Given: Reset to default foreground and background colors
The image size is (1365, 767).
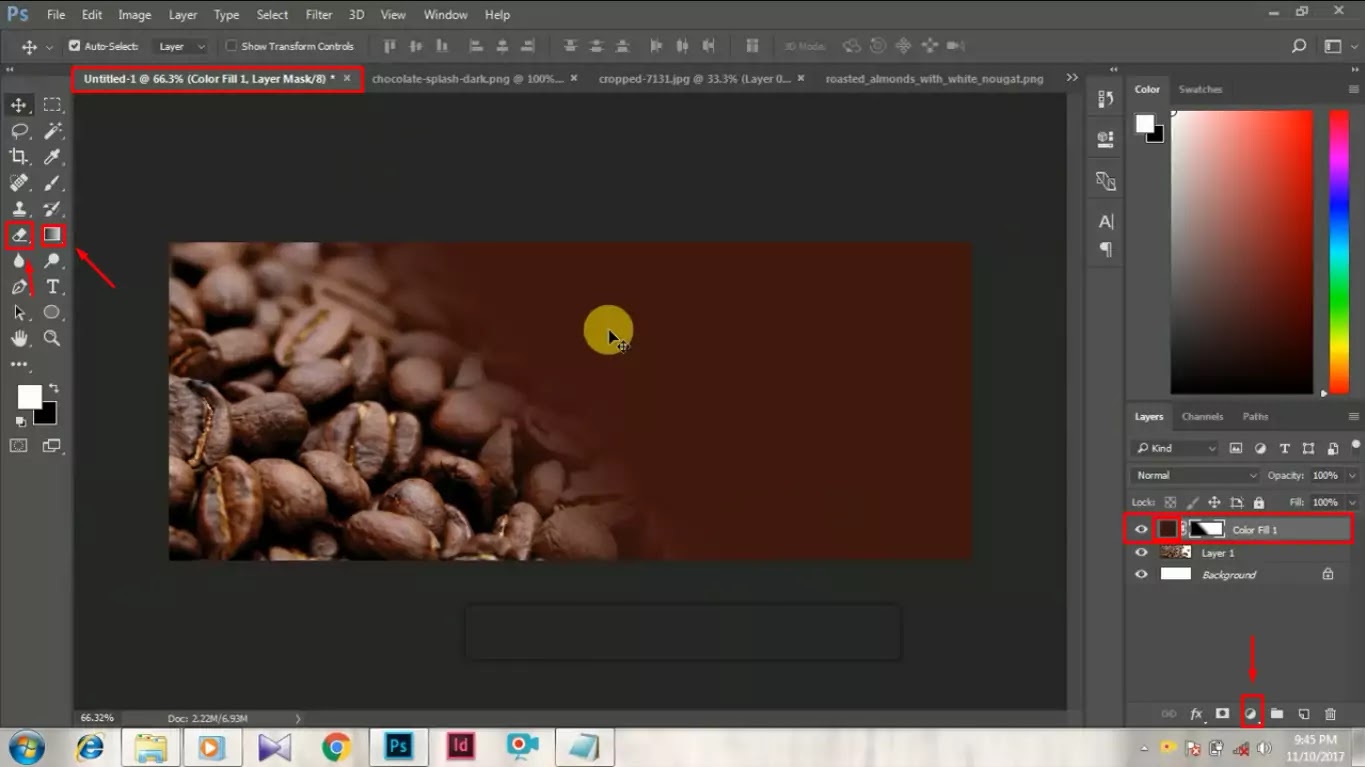Looking at the screenshot, I should (x=21, y=422).
